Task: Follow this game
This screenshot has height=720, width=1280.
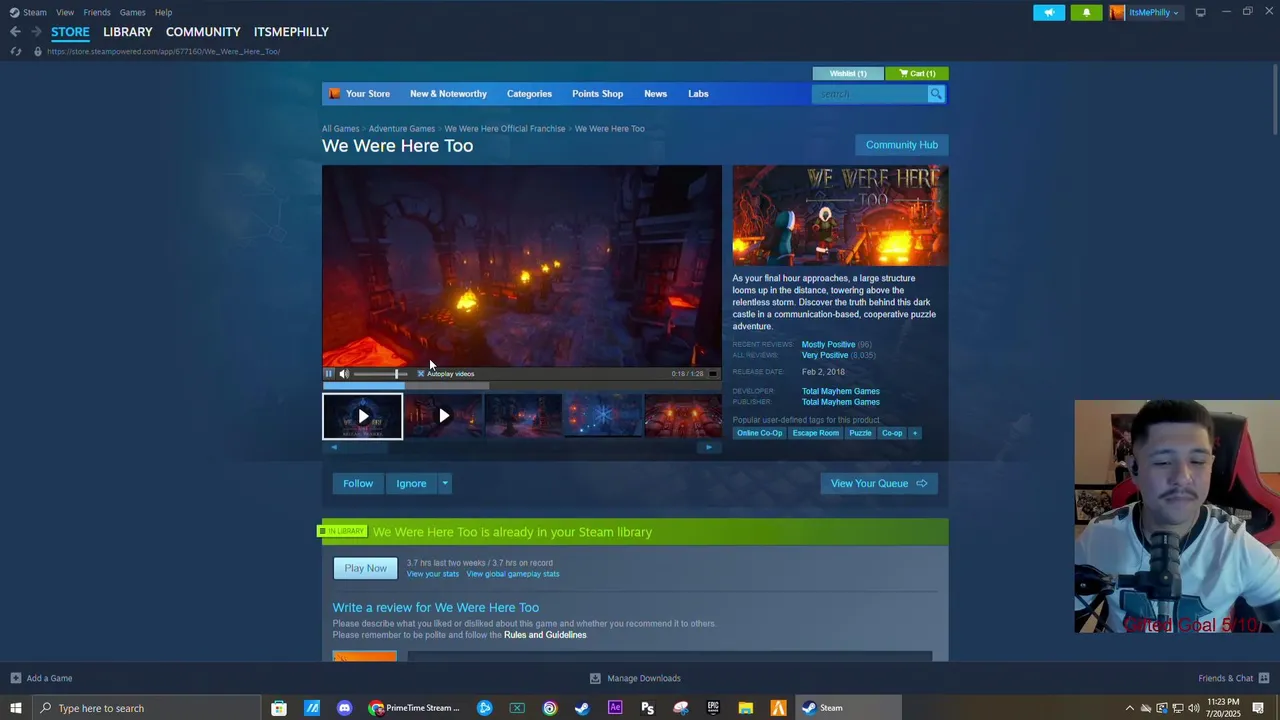Action: [x=358, y=484]
